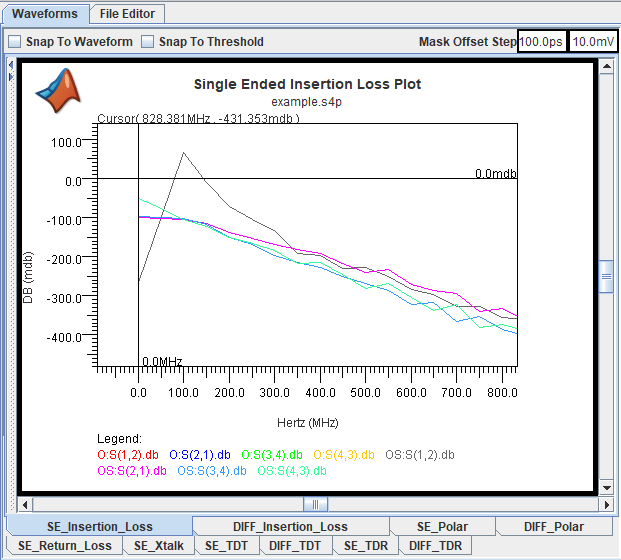Open the SE_Polar tab

(x=442, y=526)
